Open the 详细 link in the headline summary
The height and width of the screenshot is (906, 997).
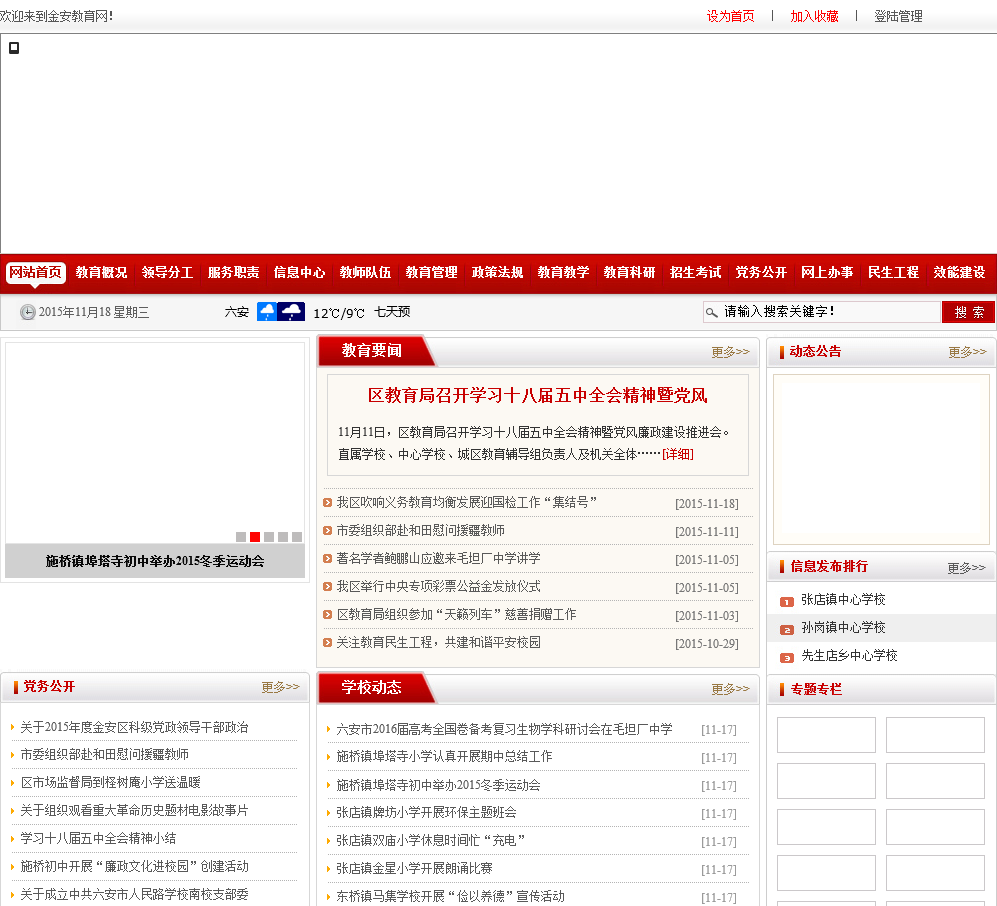(678, 454)
